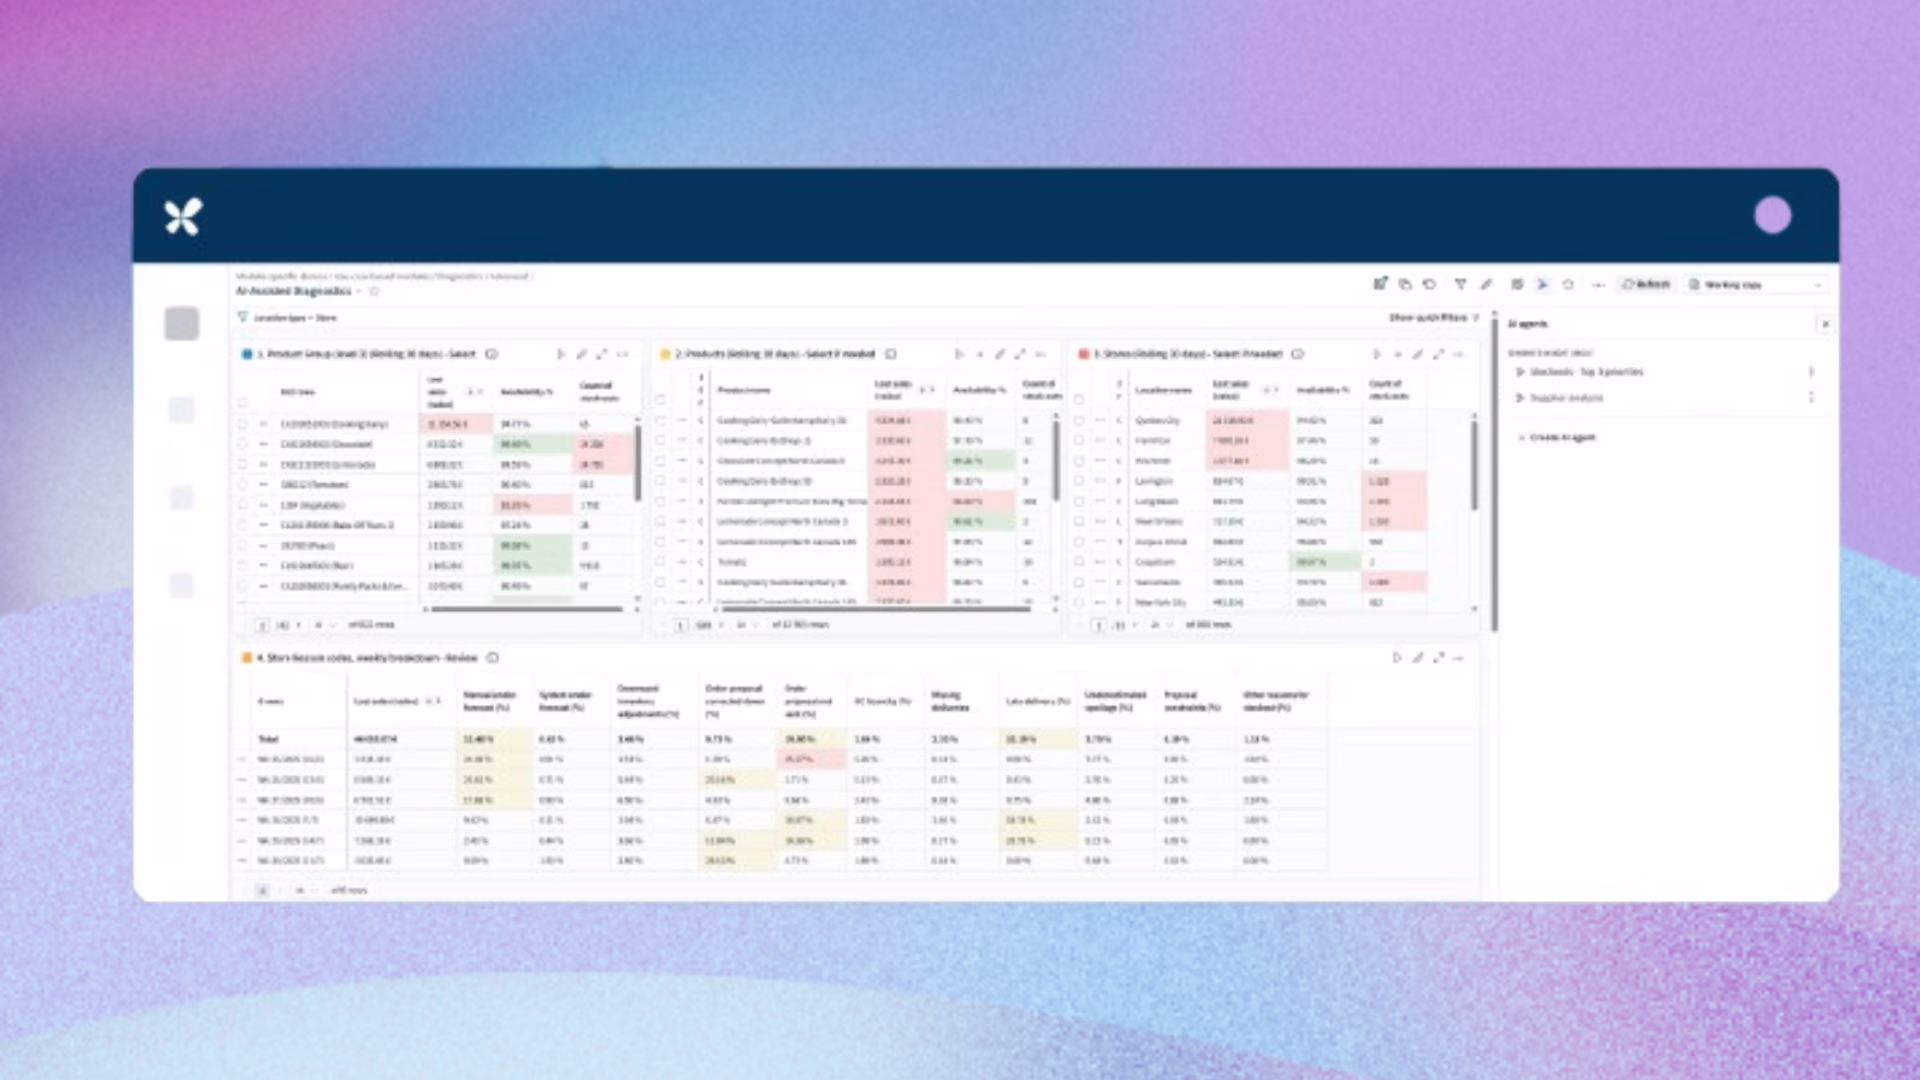Click the RELEX clover logo
Viewport: 1920px width, 1080px height.
183,216
